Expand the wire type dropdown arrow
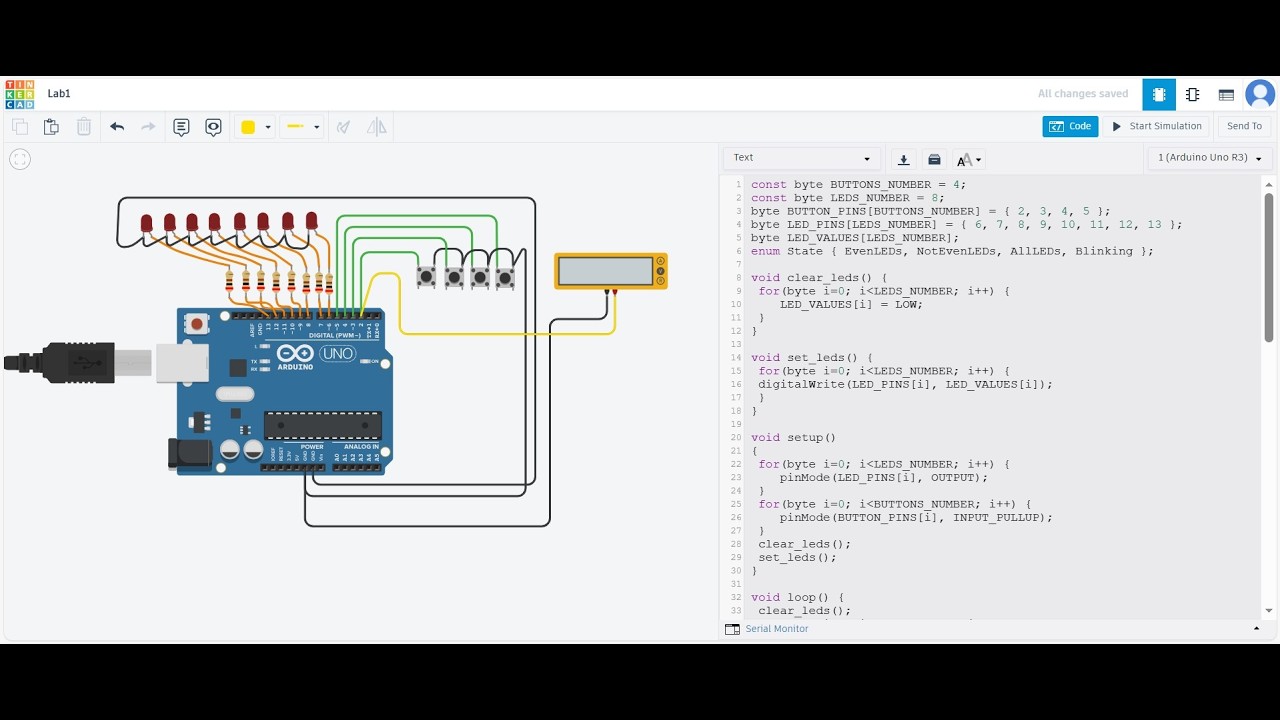The height and width of the screenshot is (720, 1280). (317, 128)
